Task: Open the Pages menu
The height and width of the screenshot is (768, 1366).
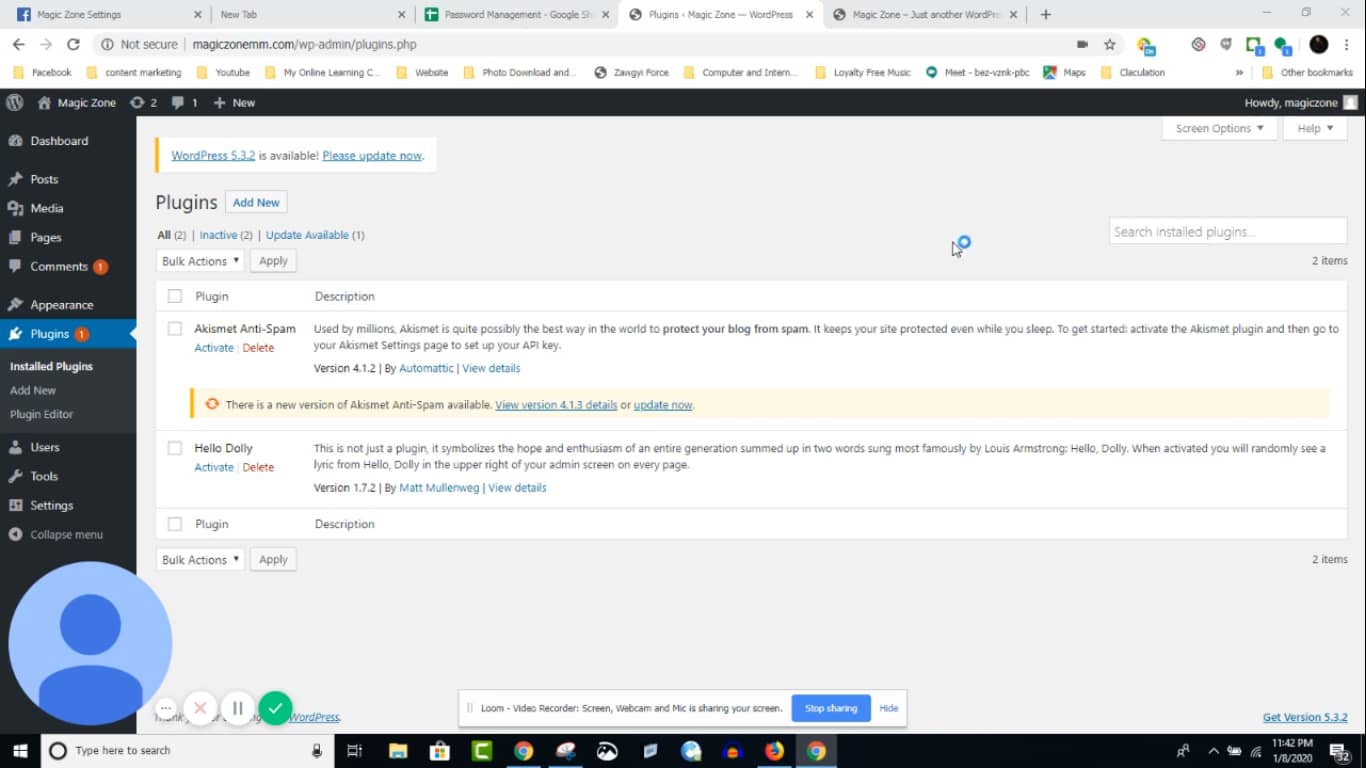Action: tap(68, 237)
